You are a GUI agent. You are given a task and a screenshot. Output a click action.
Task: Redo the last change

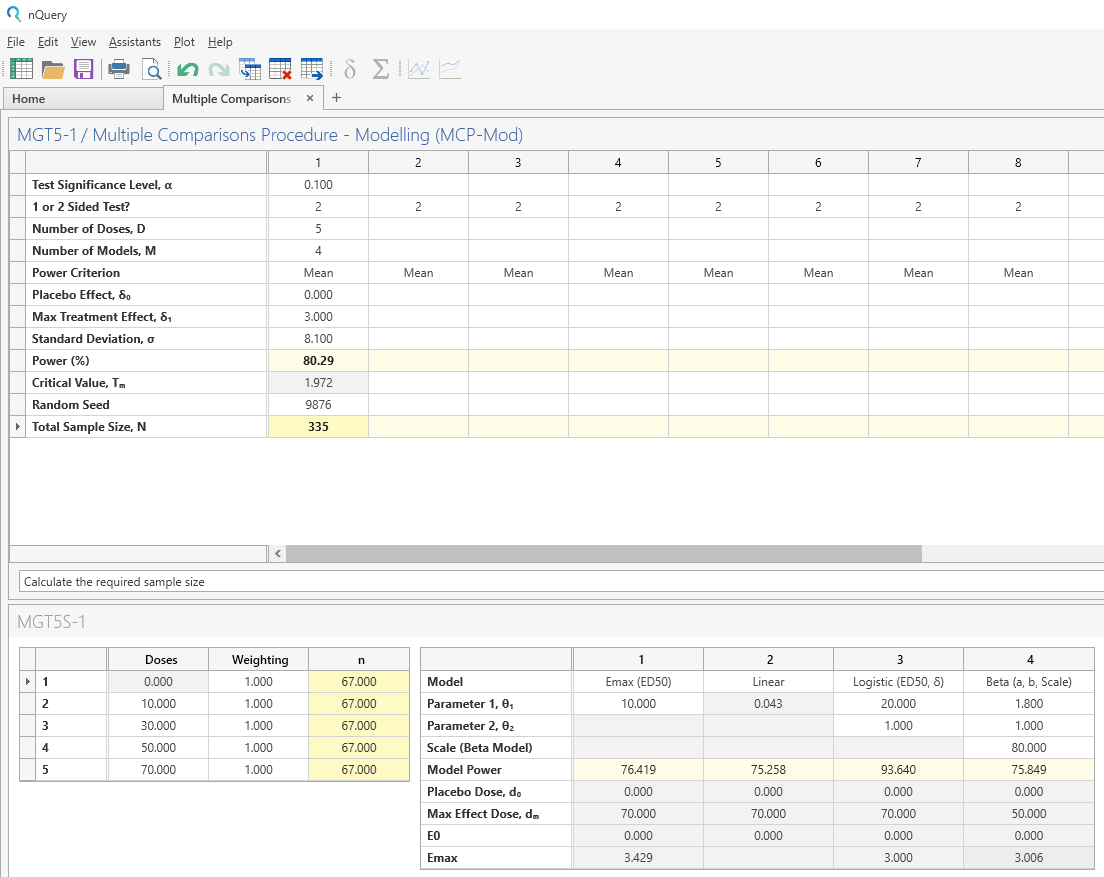point(217,68)
